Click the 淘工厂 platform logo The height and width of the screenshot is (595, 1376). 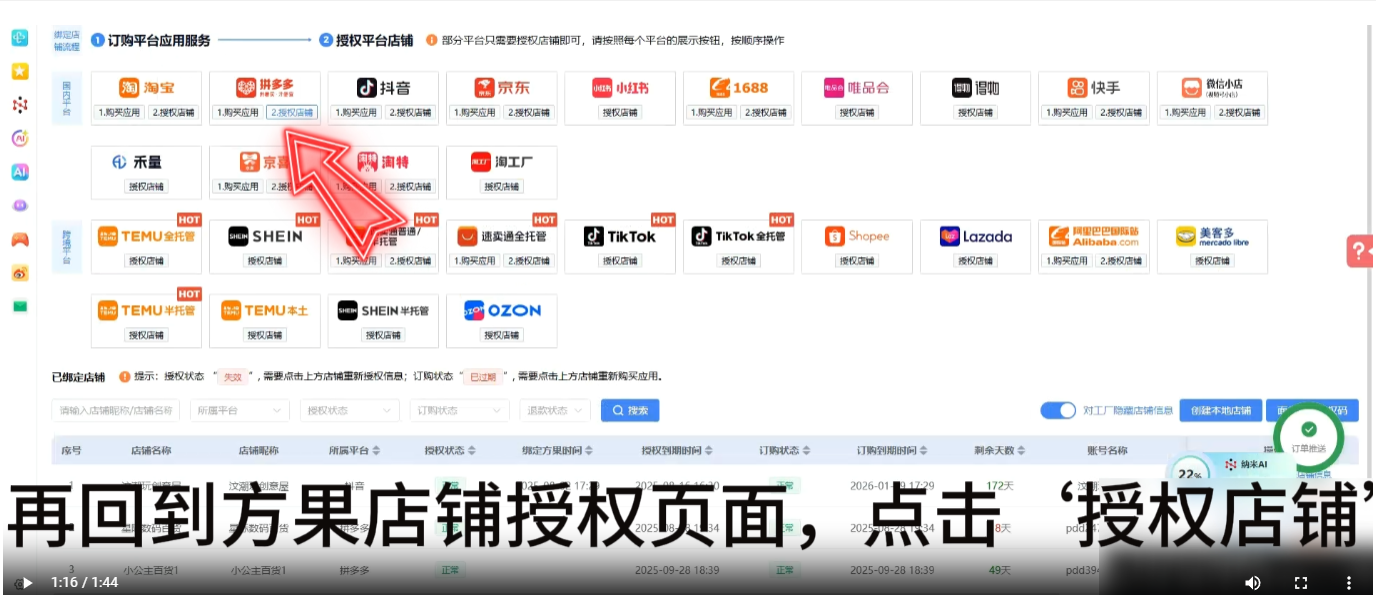click(x=501, y=162)
